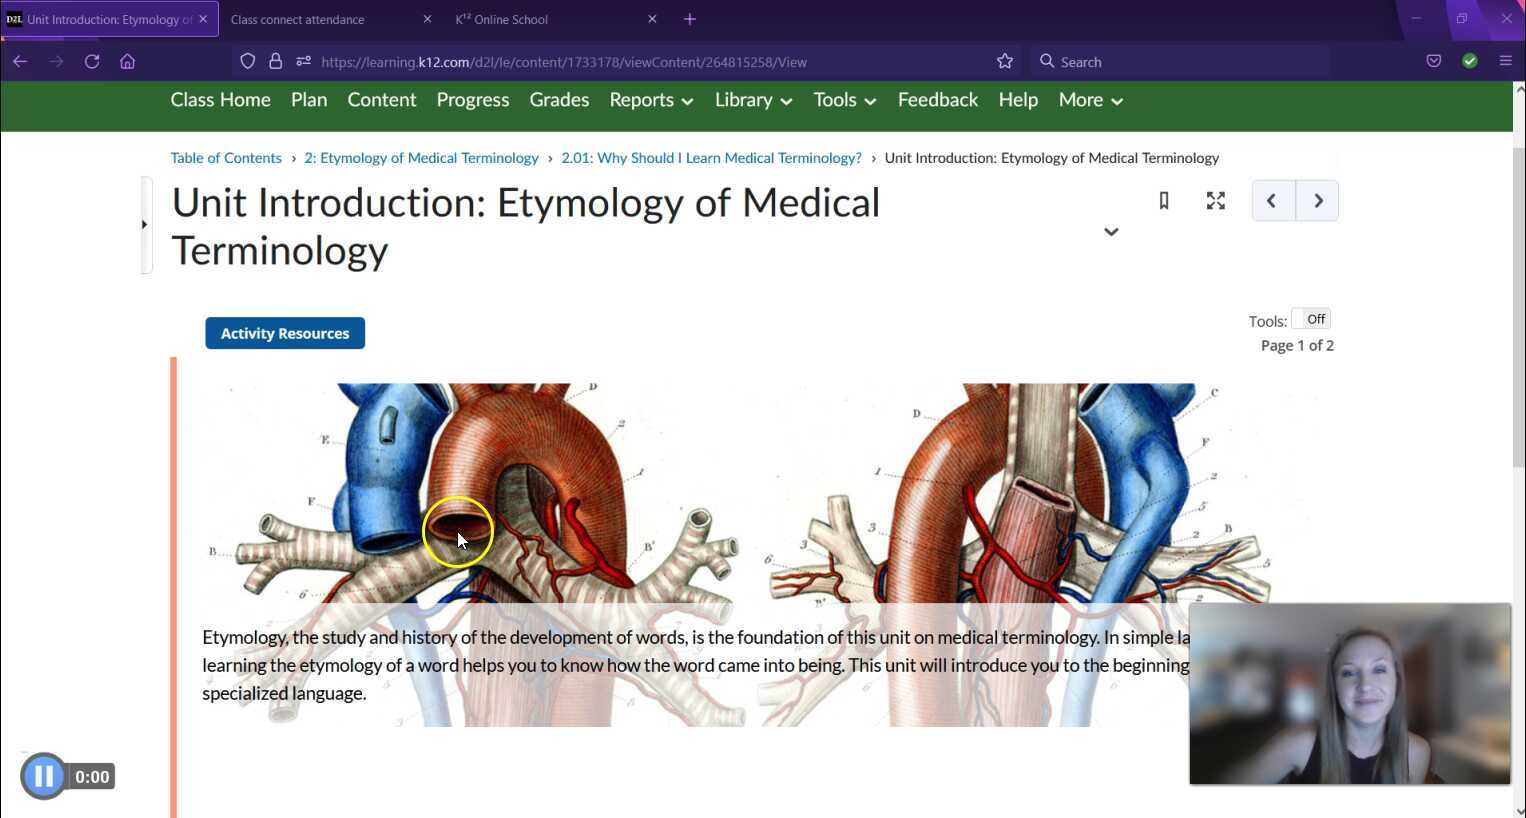This screenshot has height=818, width=1526.
Task: Go to previous content page arrow
Action: click(1272, 201)
